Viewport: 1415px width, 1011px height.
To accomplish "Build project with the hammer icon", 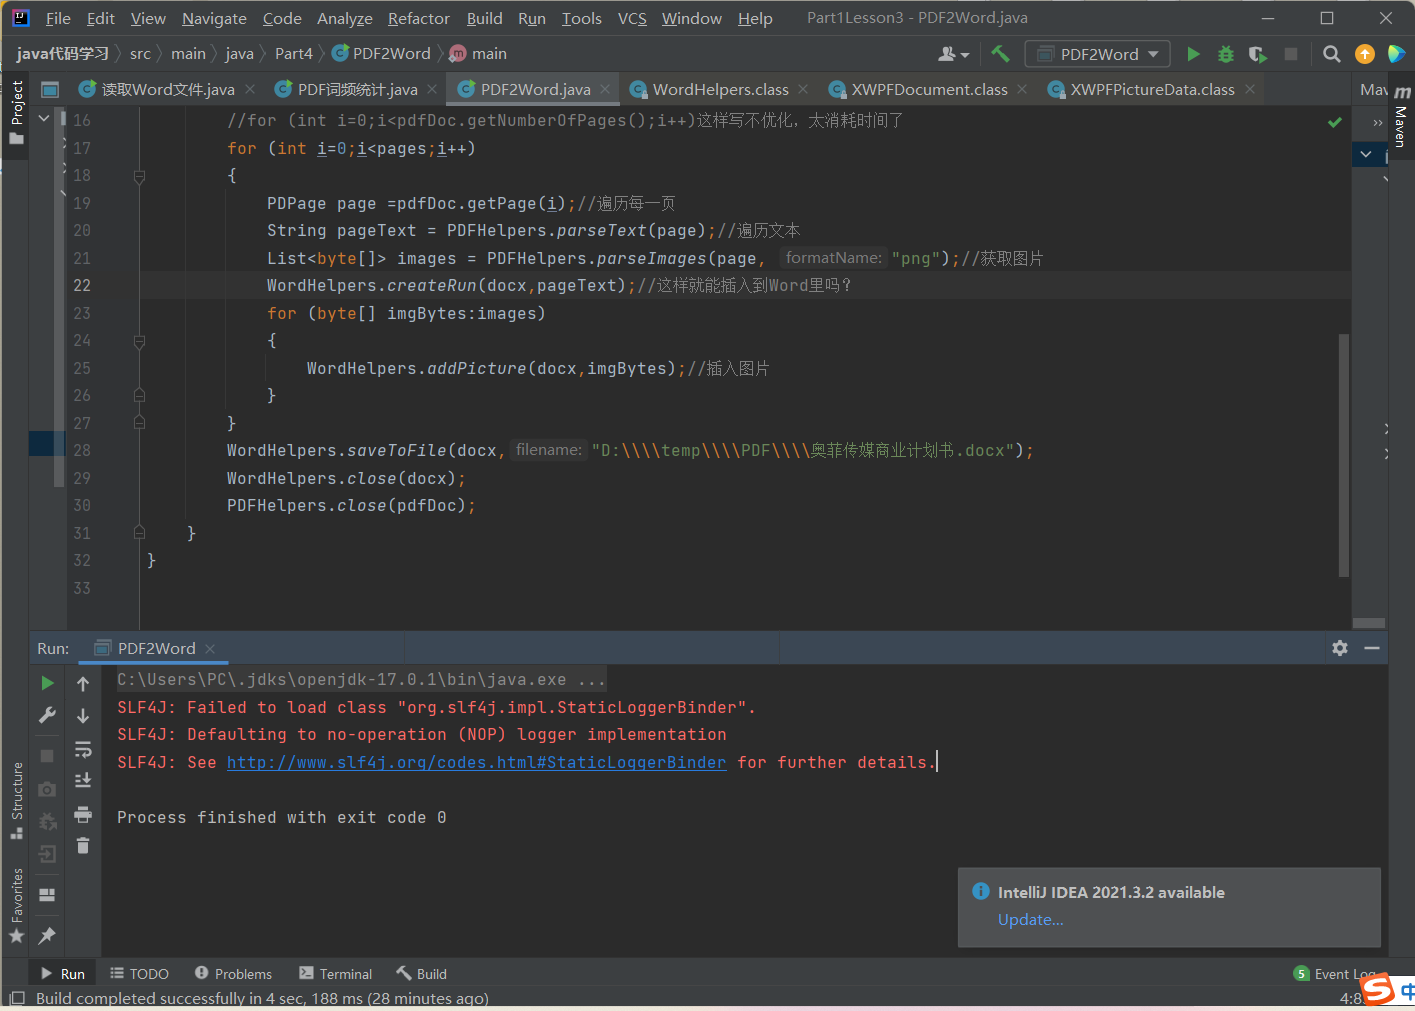I will click(999, 54).
